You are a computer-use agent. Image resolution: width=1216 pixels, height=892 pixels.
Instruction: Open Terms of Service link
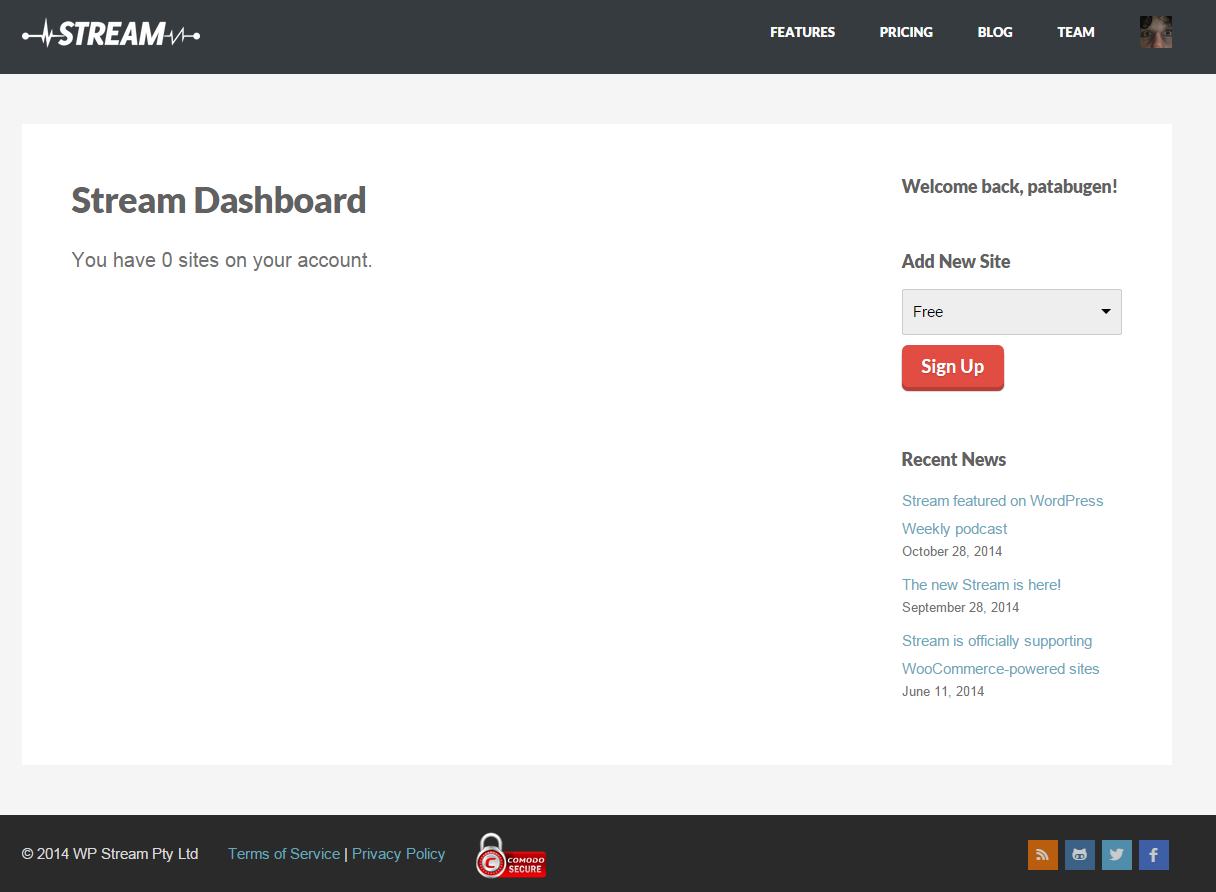(284, 854)
